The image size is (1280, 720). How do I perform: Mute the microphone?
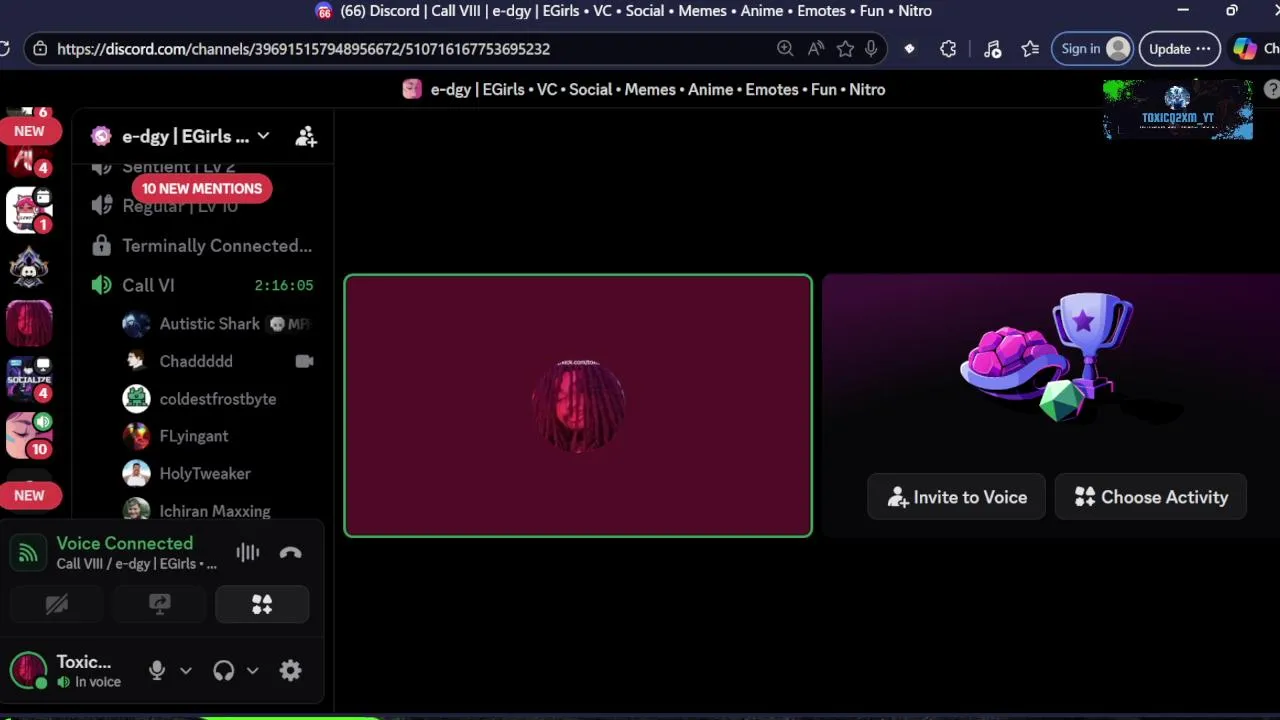[x=157, y=671]
